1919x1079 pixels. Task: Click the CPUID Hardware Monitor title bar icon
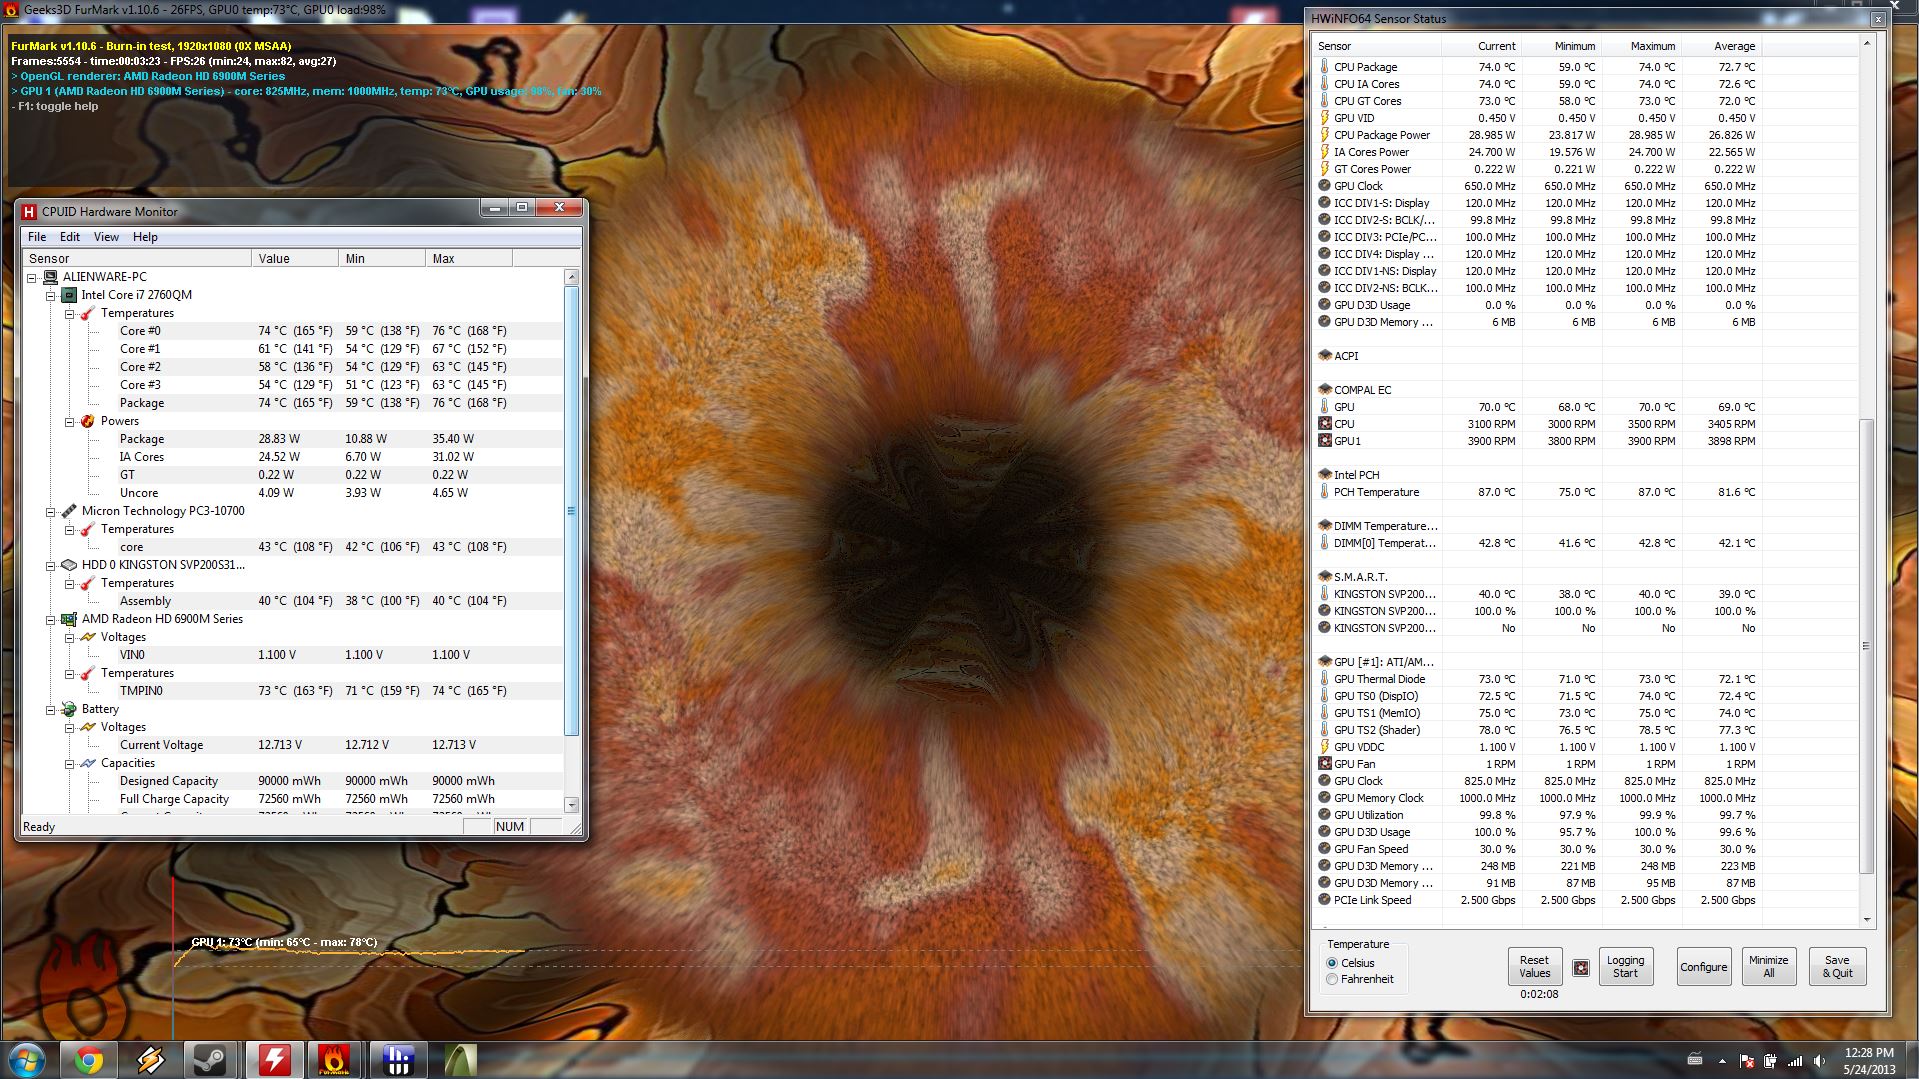tap(29, 211)
